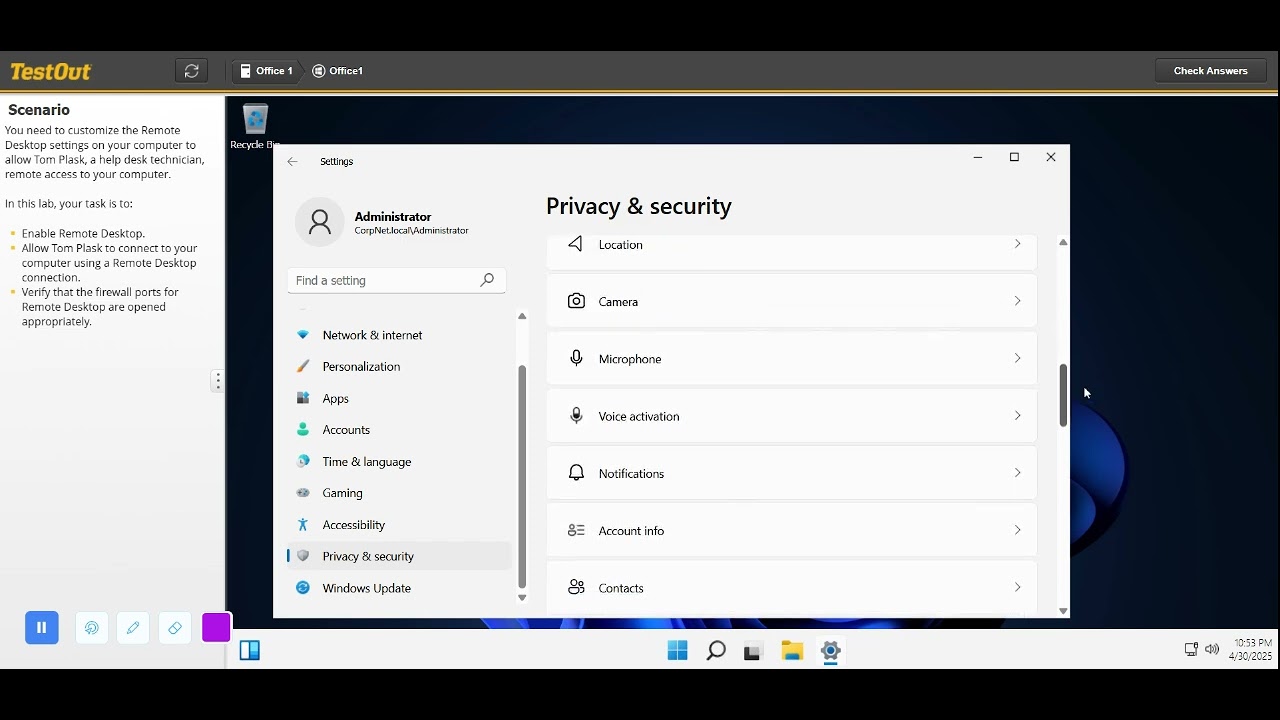The width and height of the screenshot is (1280, 720).
Task: Click the sidebar scrollbar thumb
Action: pos(522,477)
